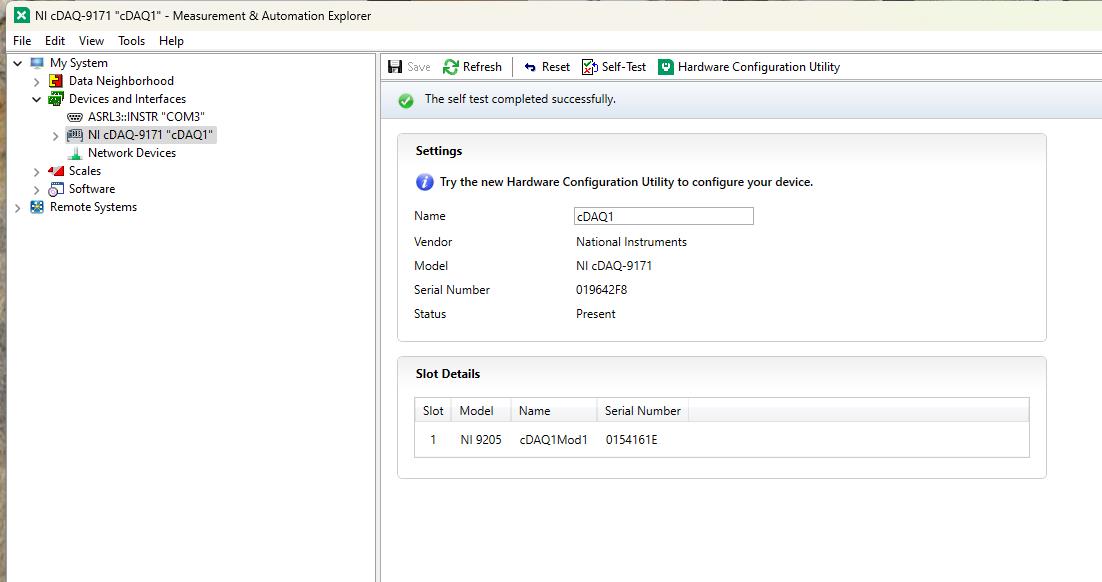Open the File menu
The width and height of the screenshot is (1102, 582).
pyautogui.click(x=22, y=41)
